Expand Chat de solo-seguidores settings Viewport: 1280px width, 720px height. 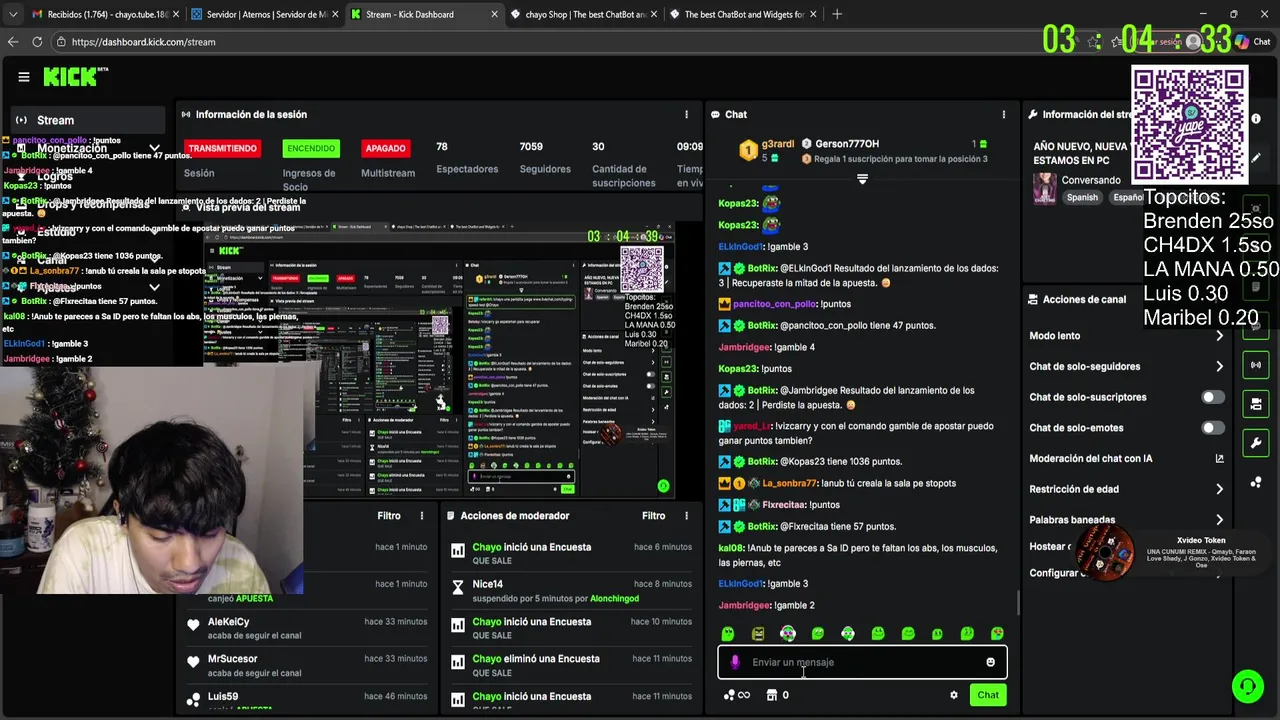point(1219,367)
